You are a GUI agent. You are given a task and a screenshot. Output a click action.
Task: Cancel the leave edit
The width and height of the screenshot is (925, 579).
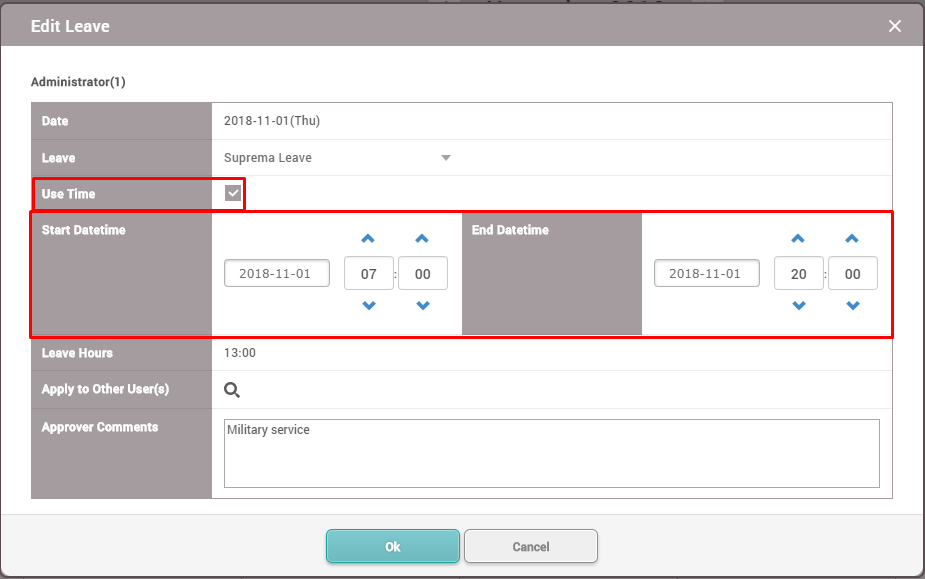[531, 546]
